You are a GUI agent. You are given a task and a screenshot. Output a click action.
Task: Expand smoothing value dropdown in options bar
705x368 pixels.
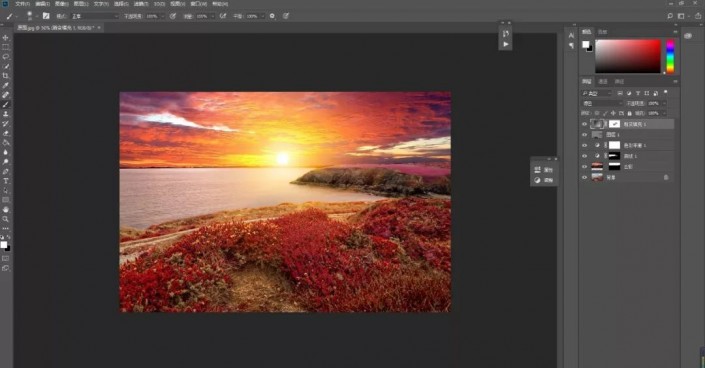tap(263, 16)
